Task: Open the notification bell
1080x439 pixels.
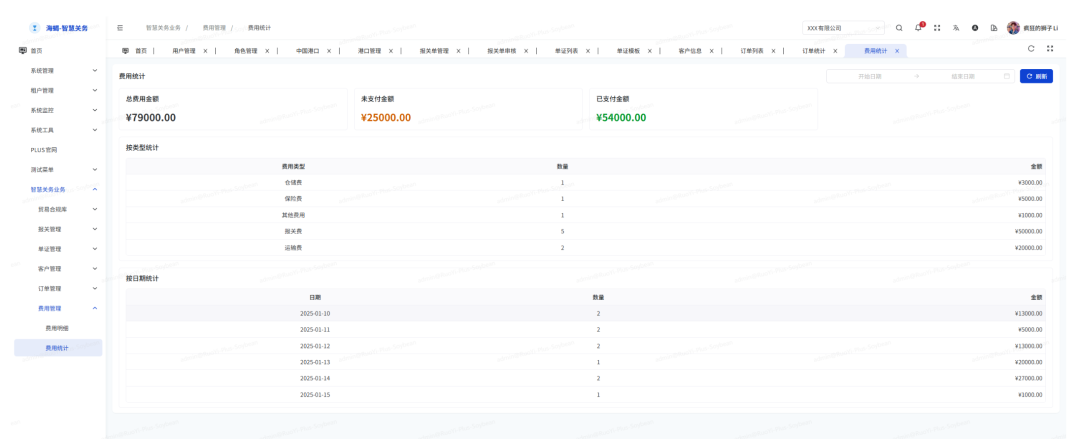Action: [x=918, y=28]
